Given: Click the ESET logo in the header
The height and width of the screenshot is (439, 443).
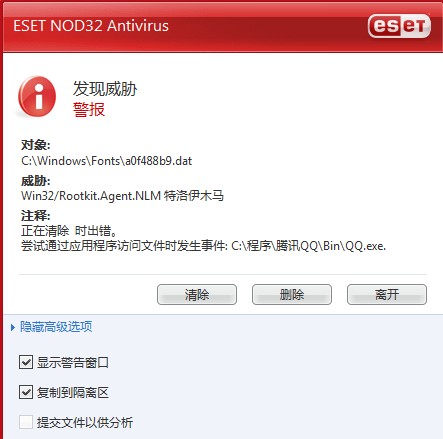Looking at the screenshot, I should 399,26.
